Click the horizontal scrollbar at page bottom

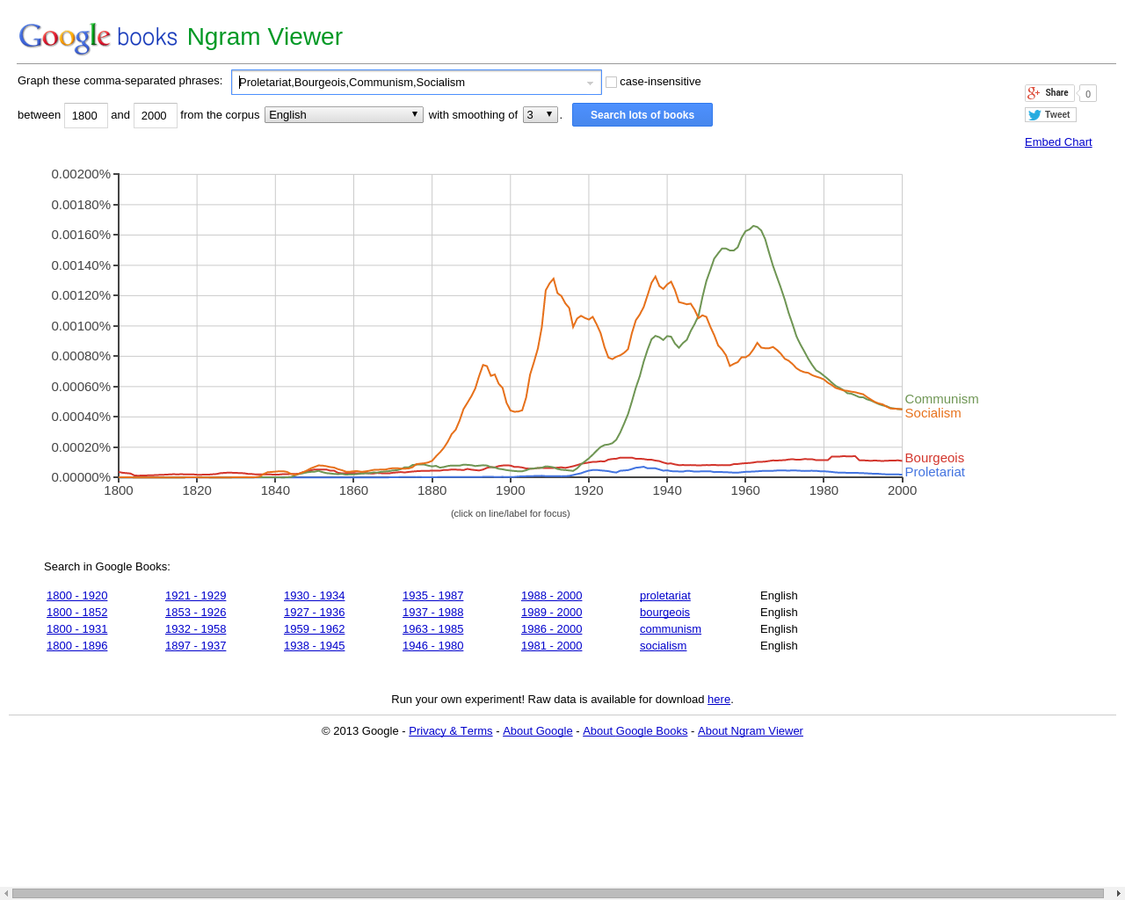[x=557, y=894]
